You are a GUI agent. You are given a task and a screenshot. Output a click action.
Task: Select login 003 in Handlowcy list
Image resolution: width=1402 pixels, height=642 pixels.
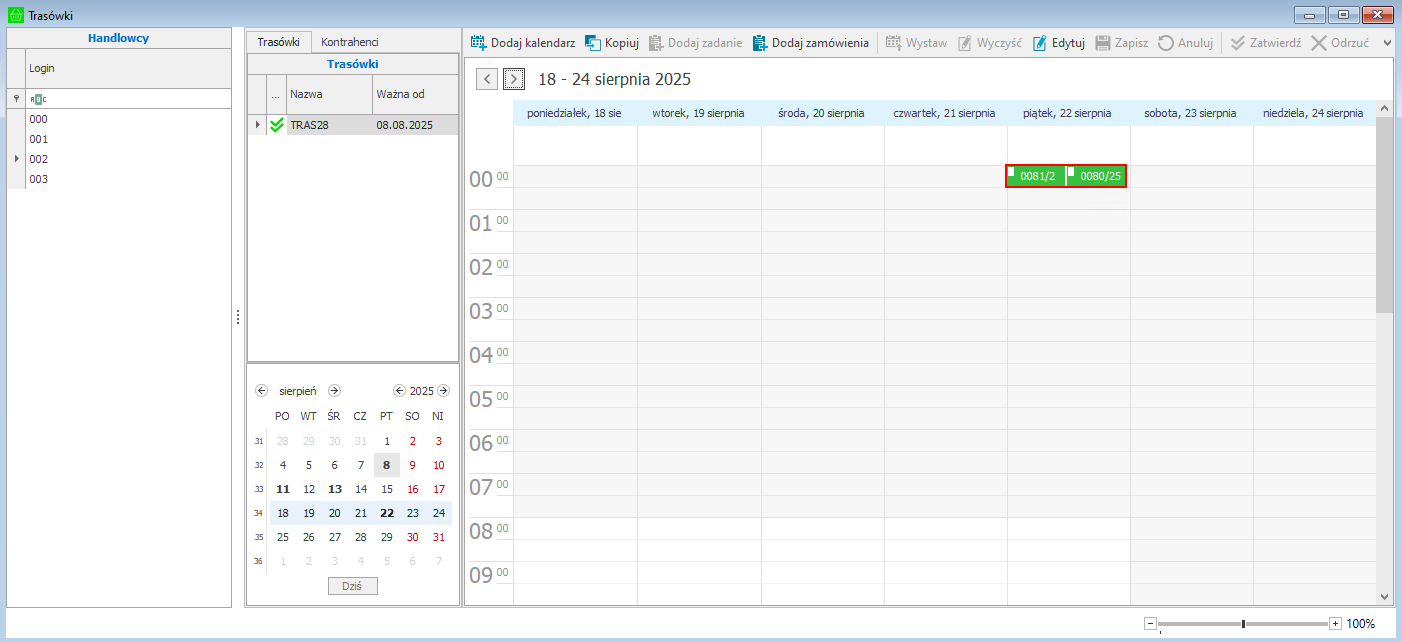point(39,179)
